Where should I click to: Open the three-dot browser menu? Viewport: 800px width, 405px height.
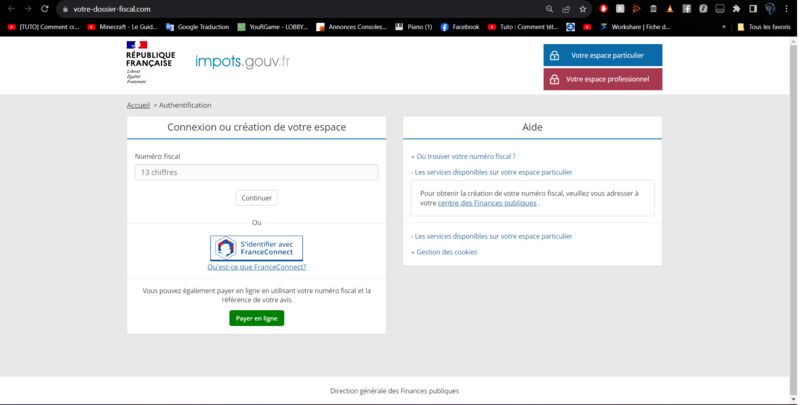tap(786, 9)
